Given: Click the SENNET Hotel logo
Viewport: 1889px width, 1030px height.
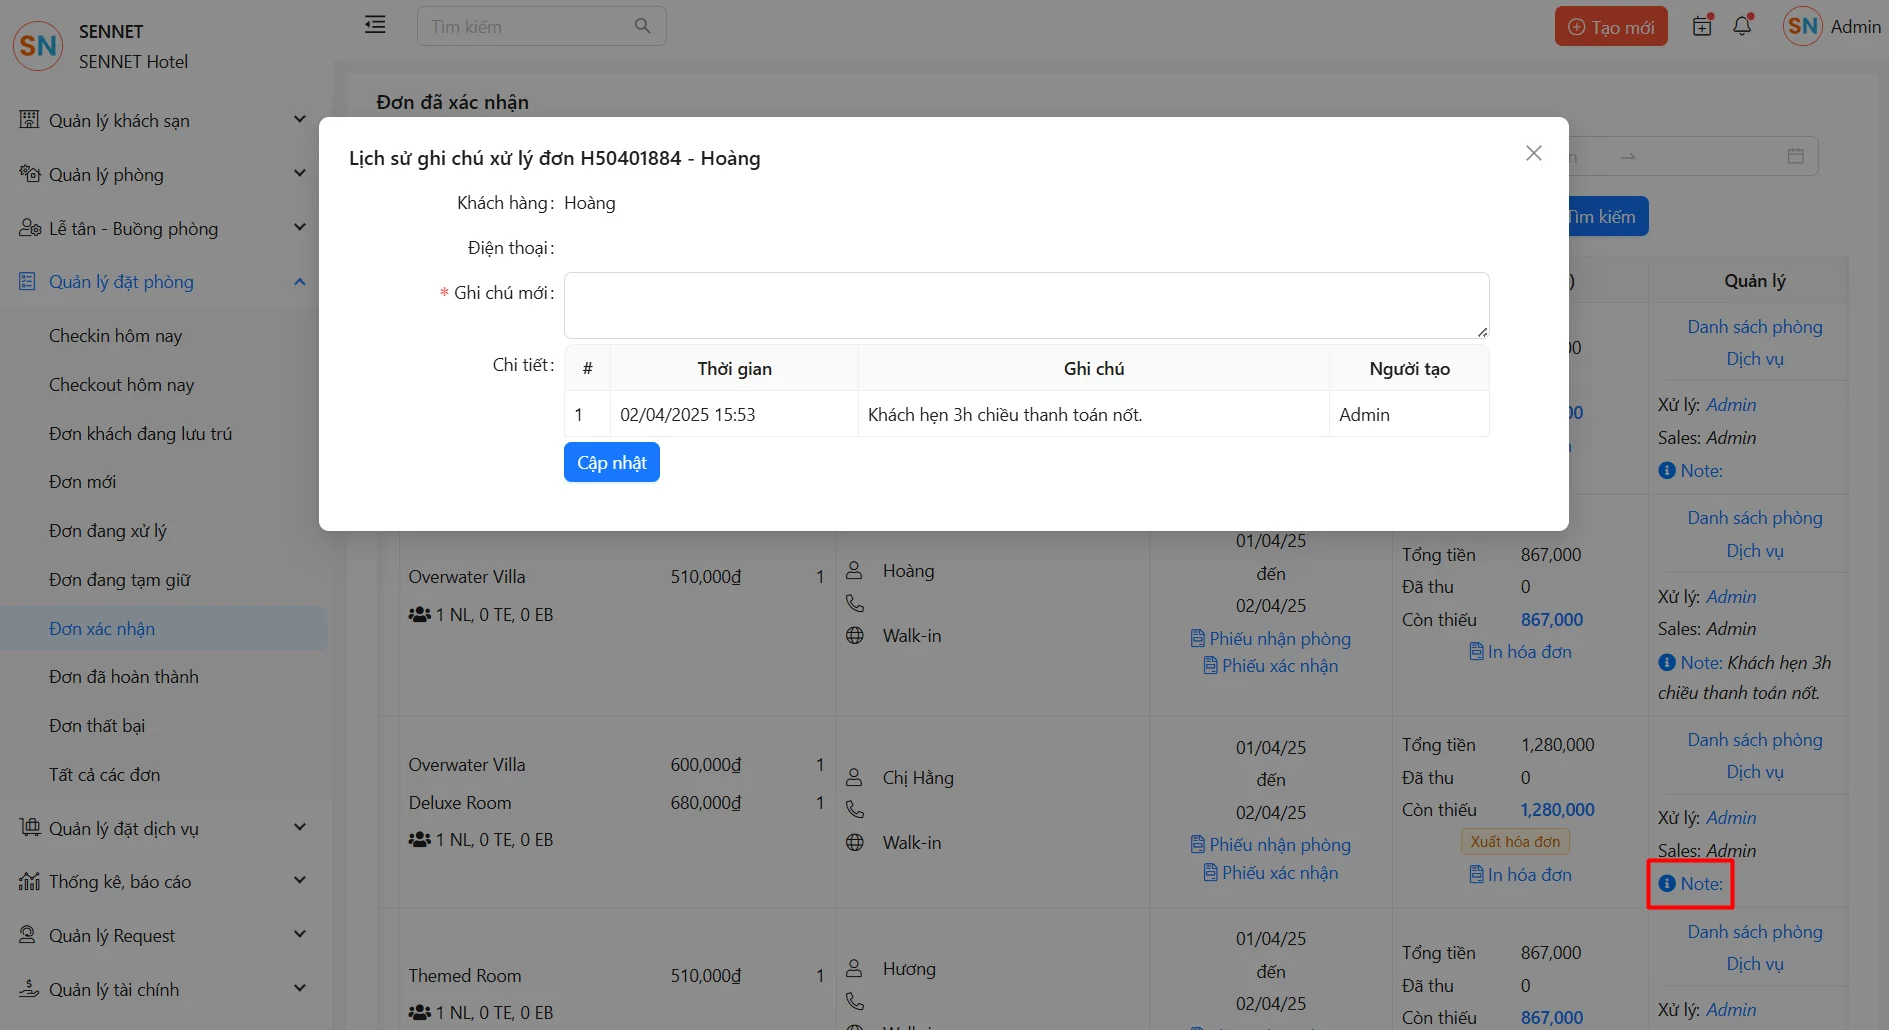Looking at the screenshot, I should click(x=39, y=46).
